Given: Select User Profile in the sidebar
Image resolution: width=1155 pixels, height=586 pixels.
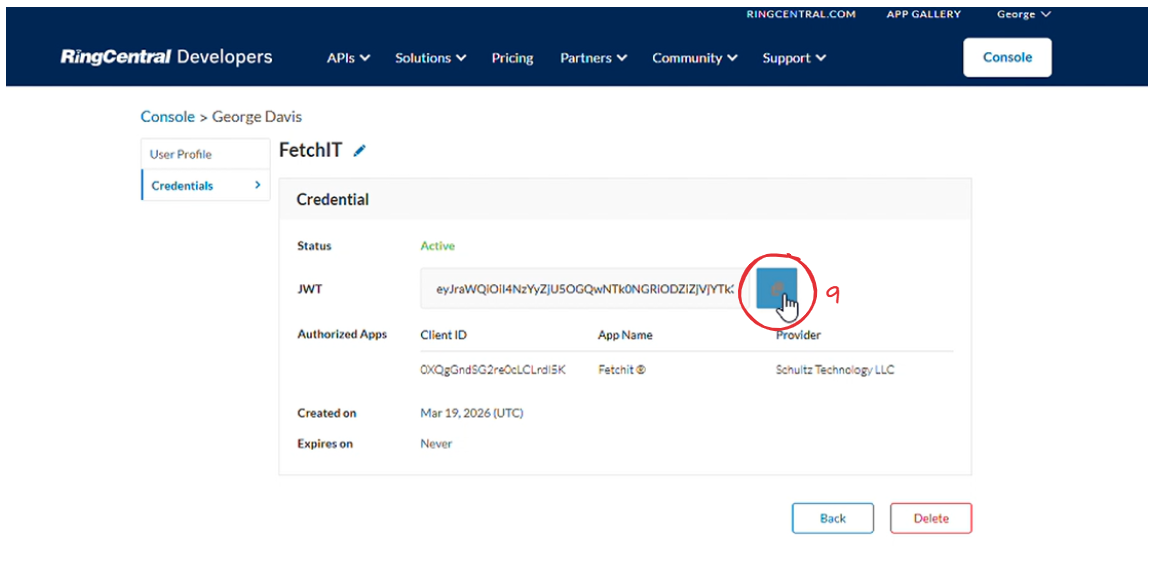Looking at the screenshot, I should (206, 155).
